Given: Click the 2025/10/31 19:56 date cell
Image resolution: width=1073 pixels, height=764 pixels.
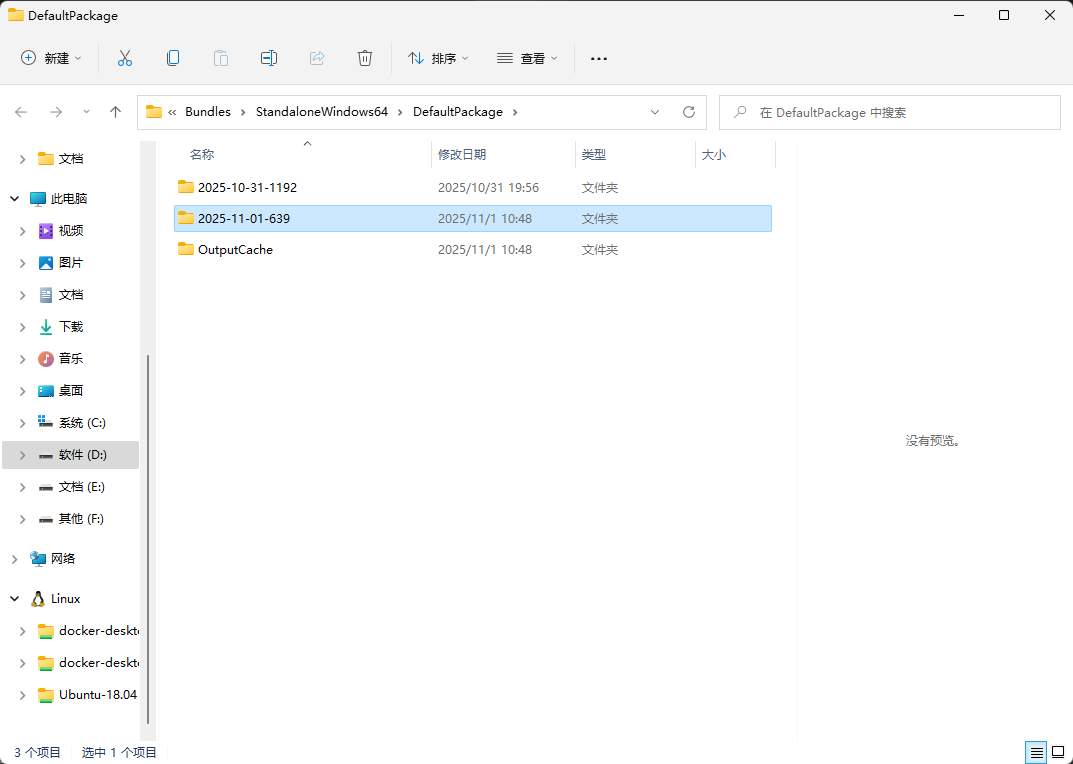Looking at the screenshot, I should point(489,188).
